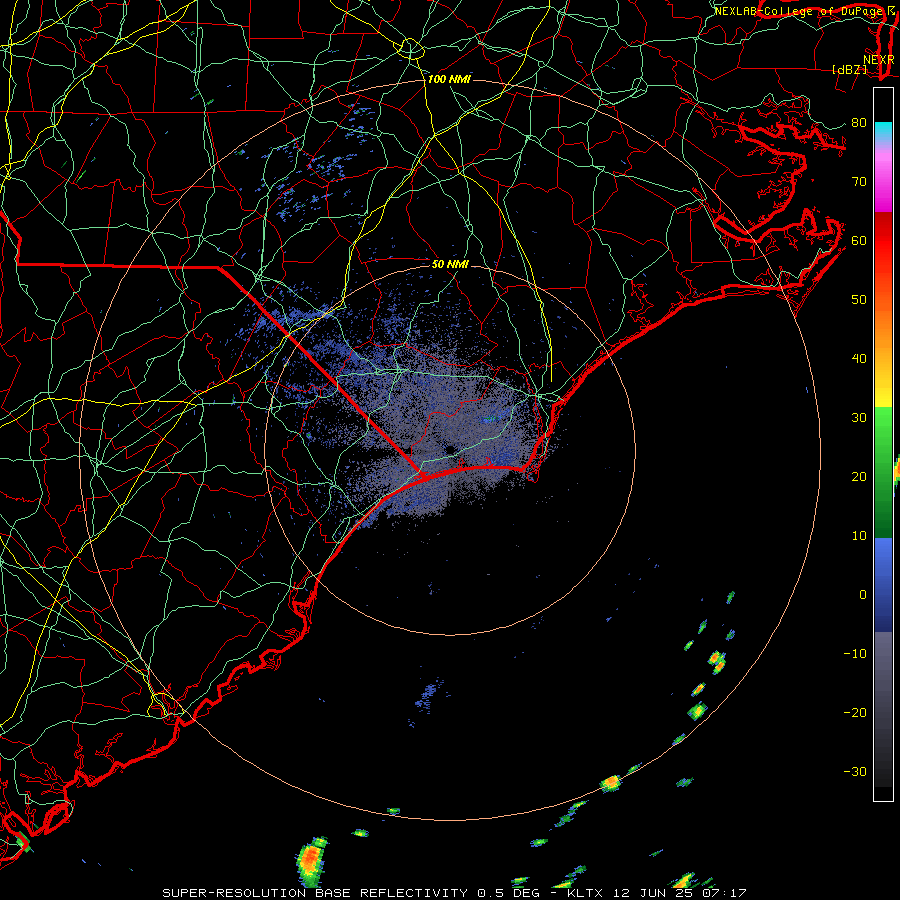Screen dimensions: 900x900
Task: Click the "50 NMI" range ring label
Action: pos(450,264)
